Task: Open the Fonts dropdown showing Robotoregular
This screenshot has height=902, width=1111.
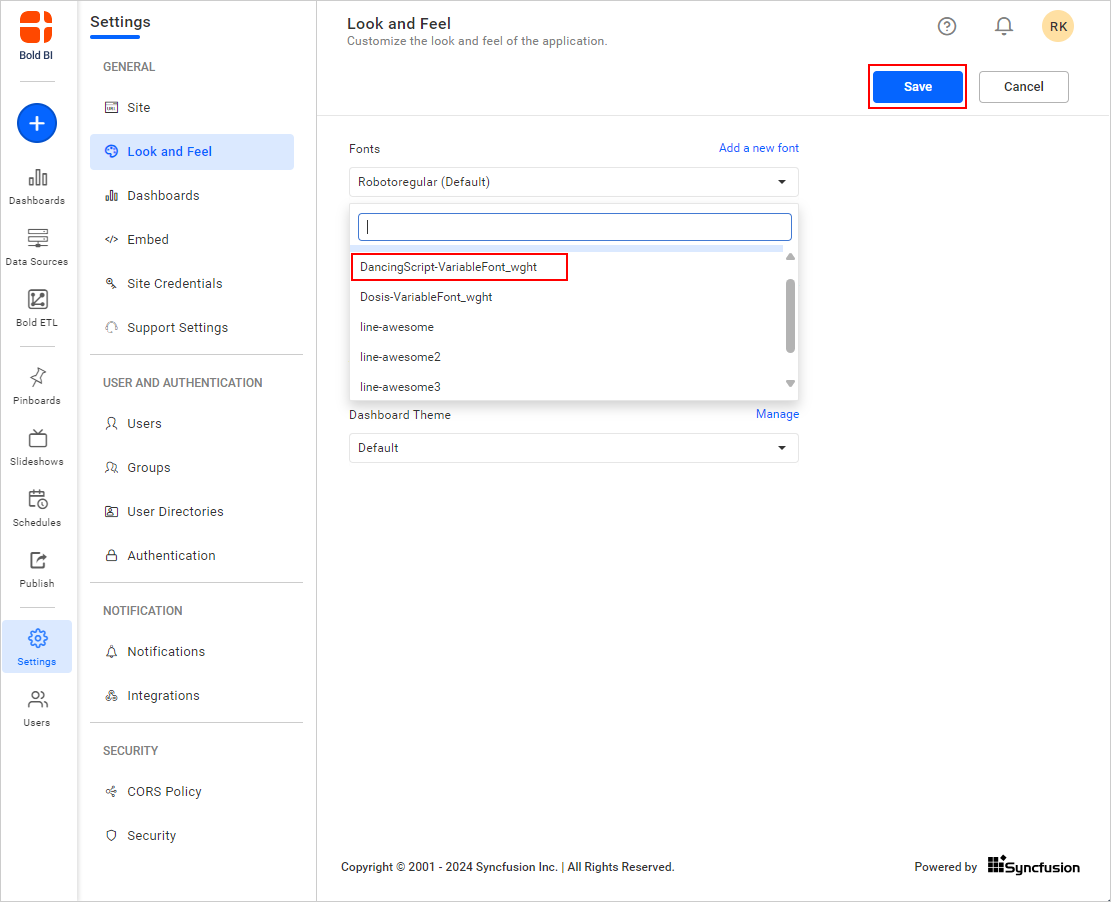Action: coord(573,181)
